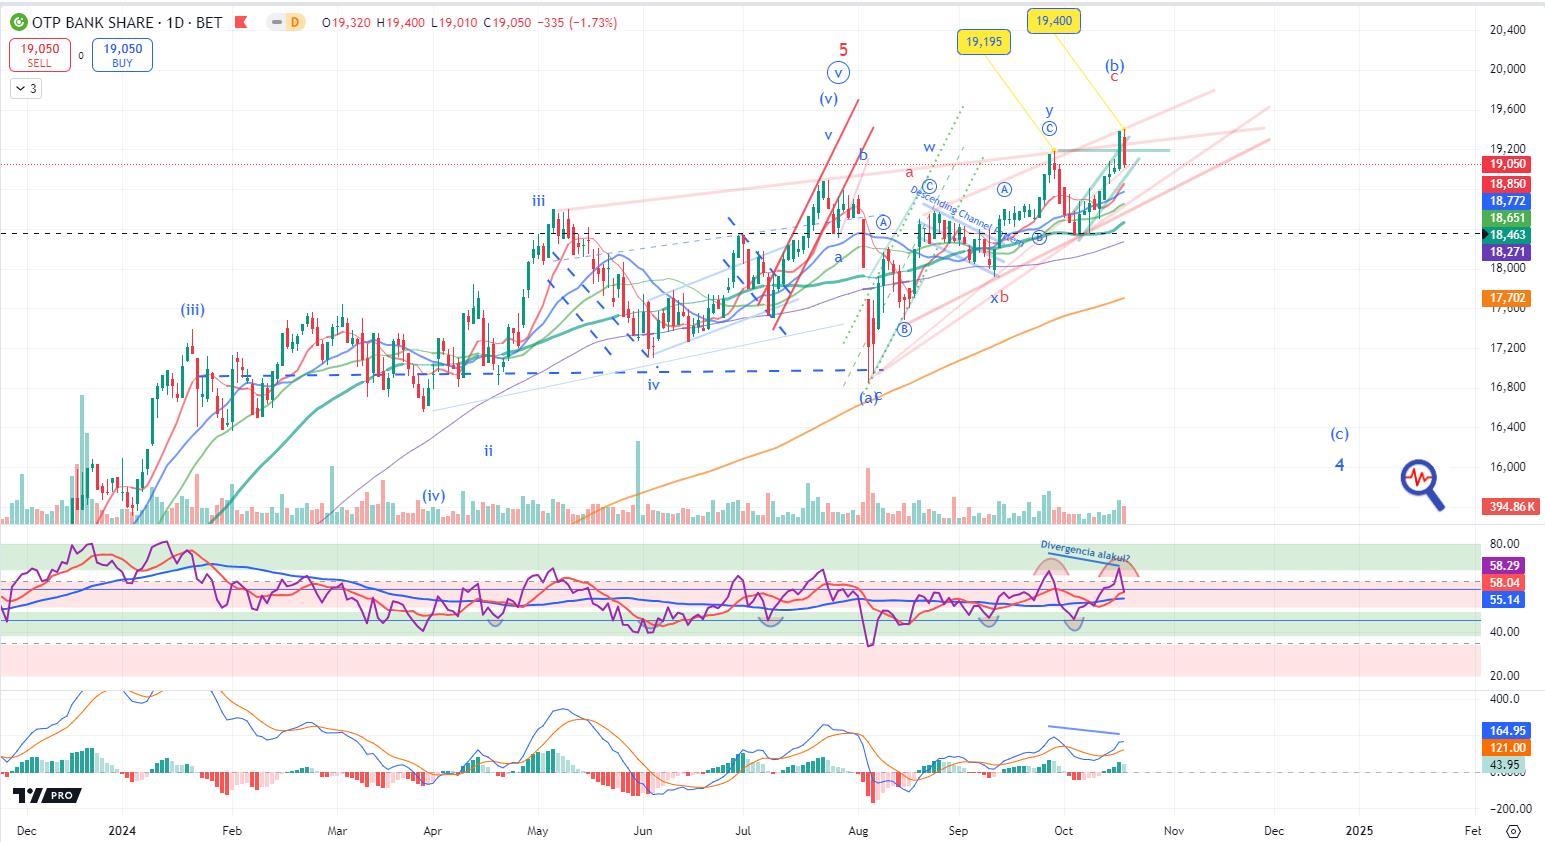Click the purple 58.29 RSI value label

click(x=1505, y=566)
